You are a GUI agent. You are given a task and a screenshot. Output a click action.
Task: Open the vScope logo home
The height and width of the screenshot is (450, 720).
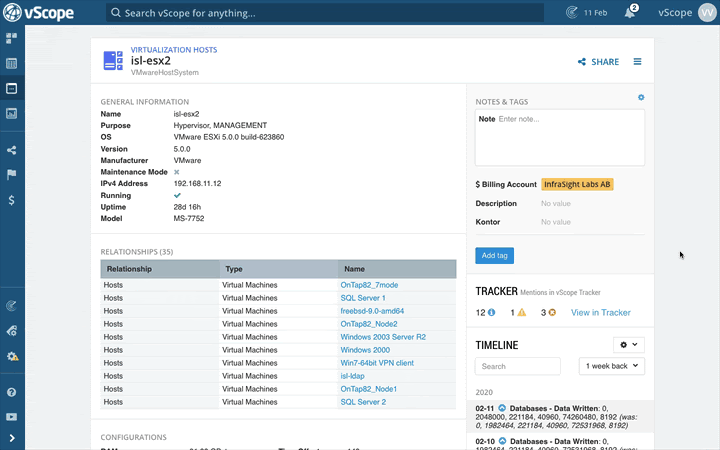39,12
